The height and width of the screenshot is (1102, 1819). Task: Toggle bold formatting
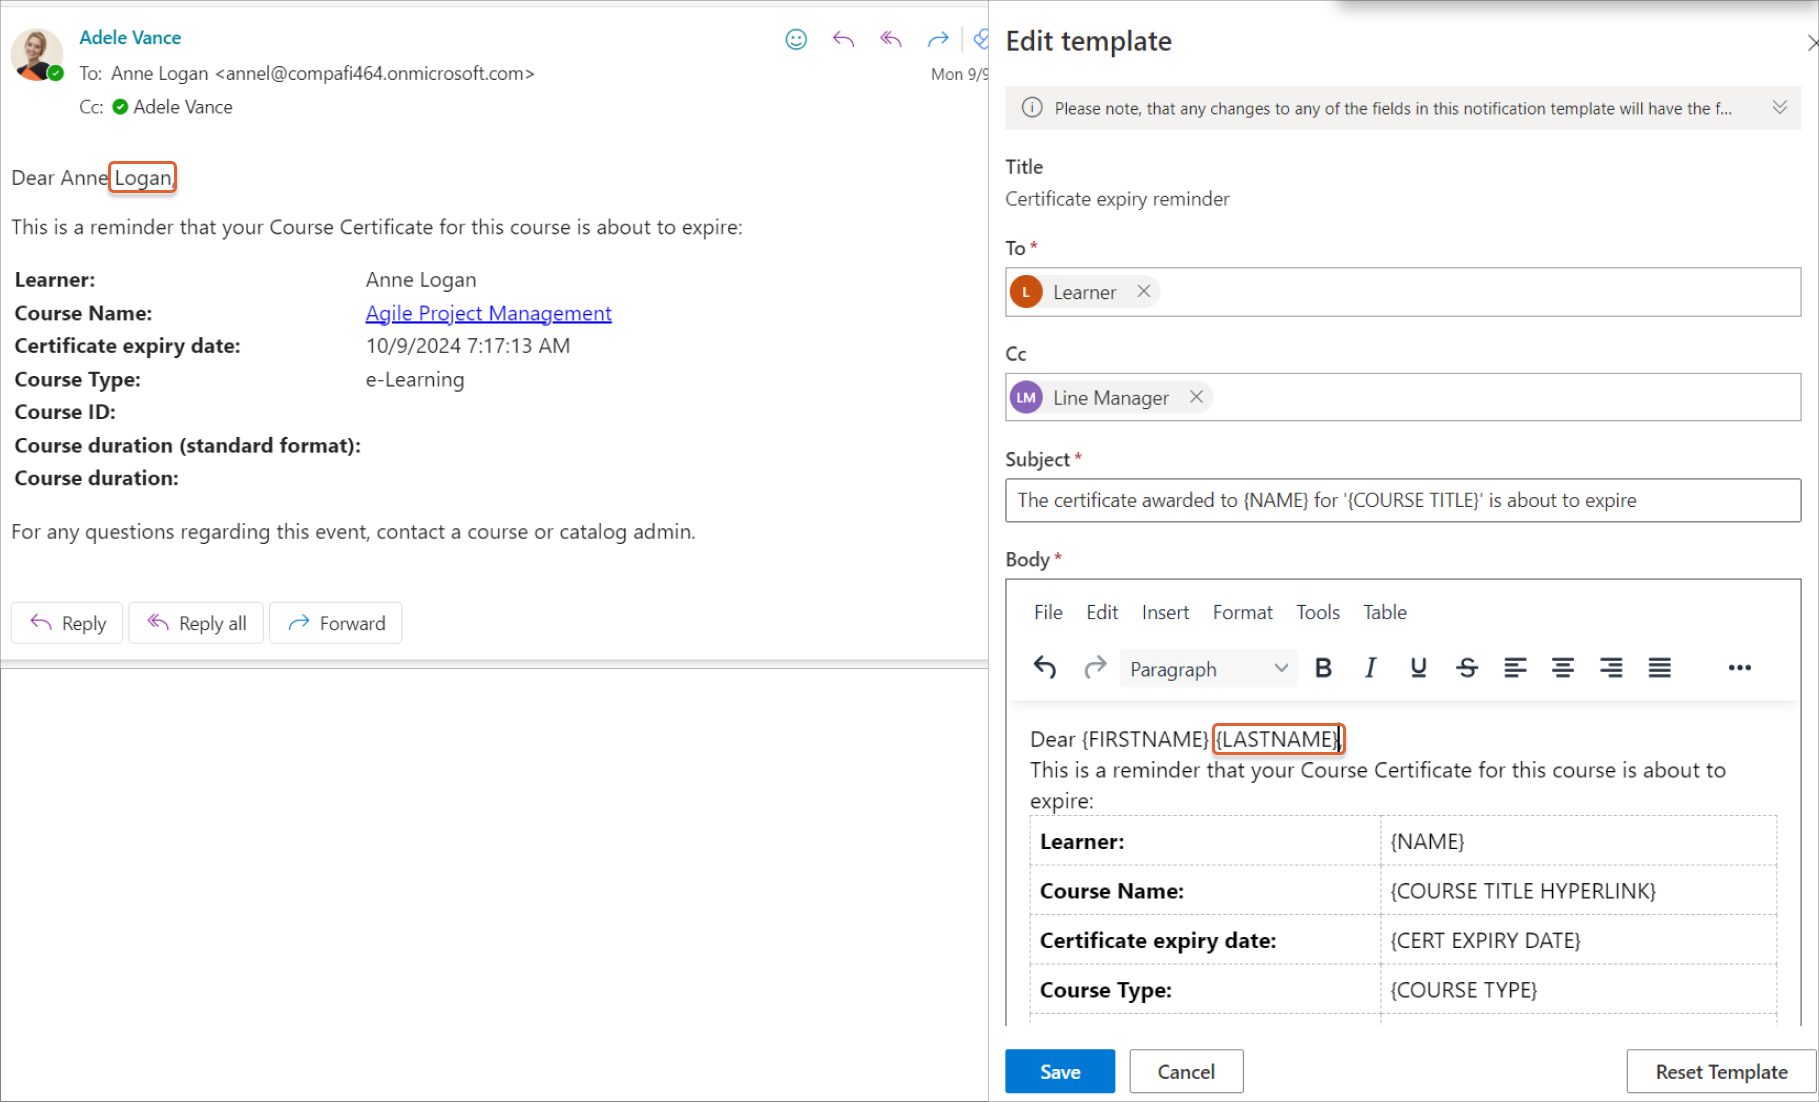pos(1323,668)
